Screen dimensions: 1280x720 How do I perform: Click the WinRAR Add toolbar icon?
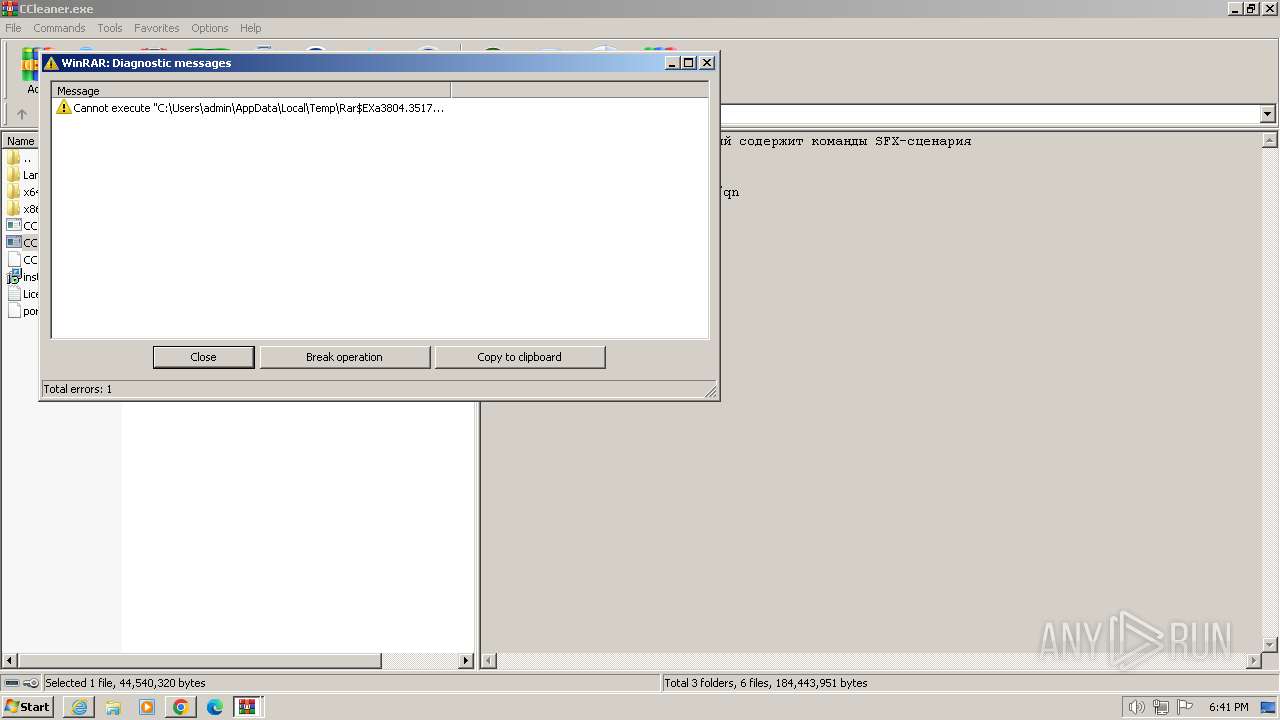click(30, 70)
